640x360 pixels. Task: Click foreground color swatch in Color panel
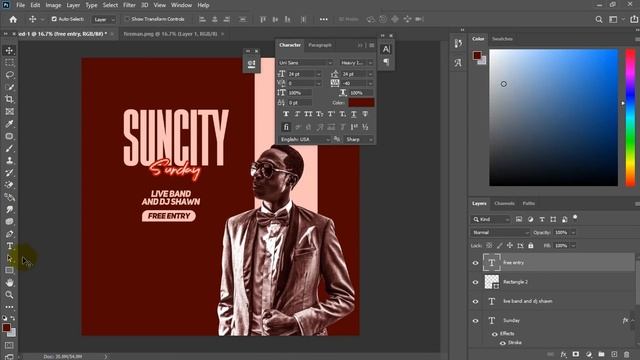coord(477,56)
